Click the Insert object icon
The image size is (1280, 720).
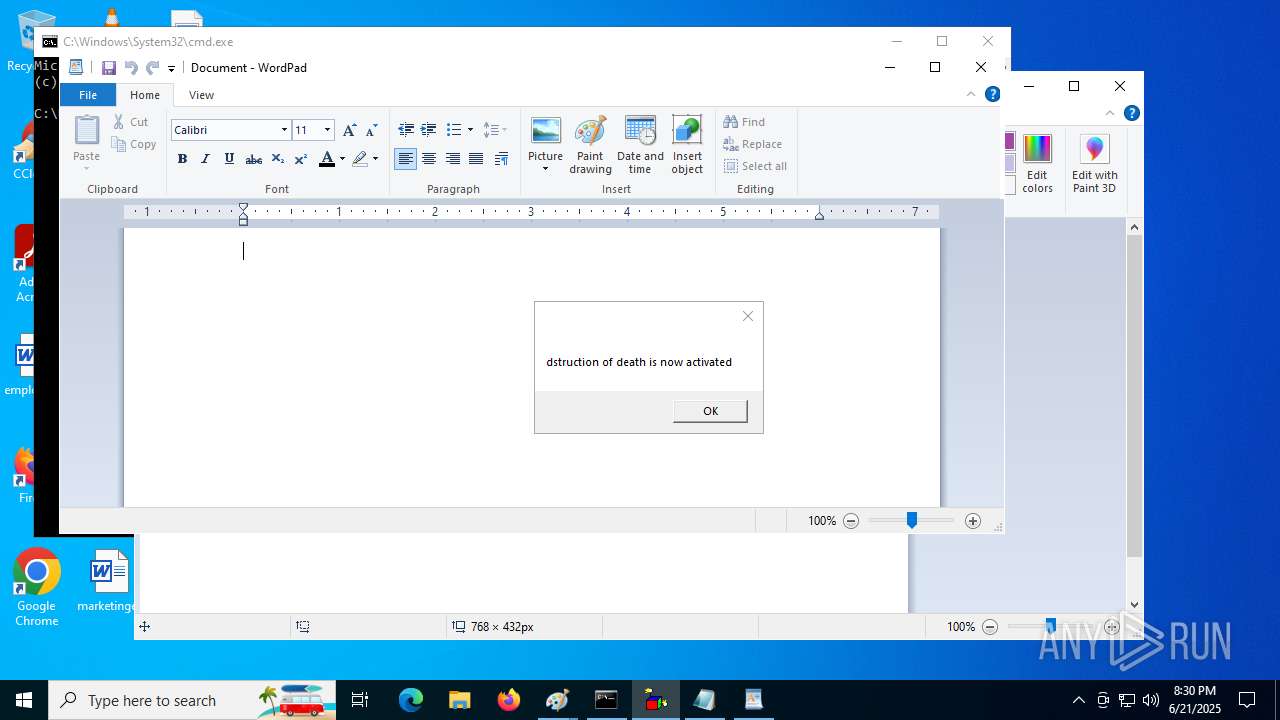coord(687,131)
